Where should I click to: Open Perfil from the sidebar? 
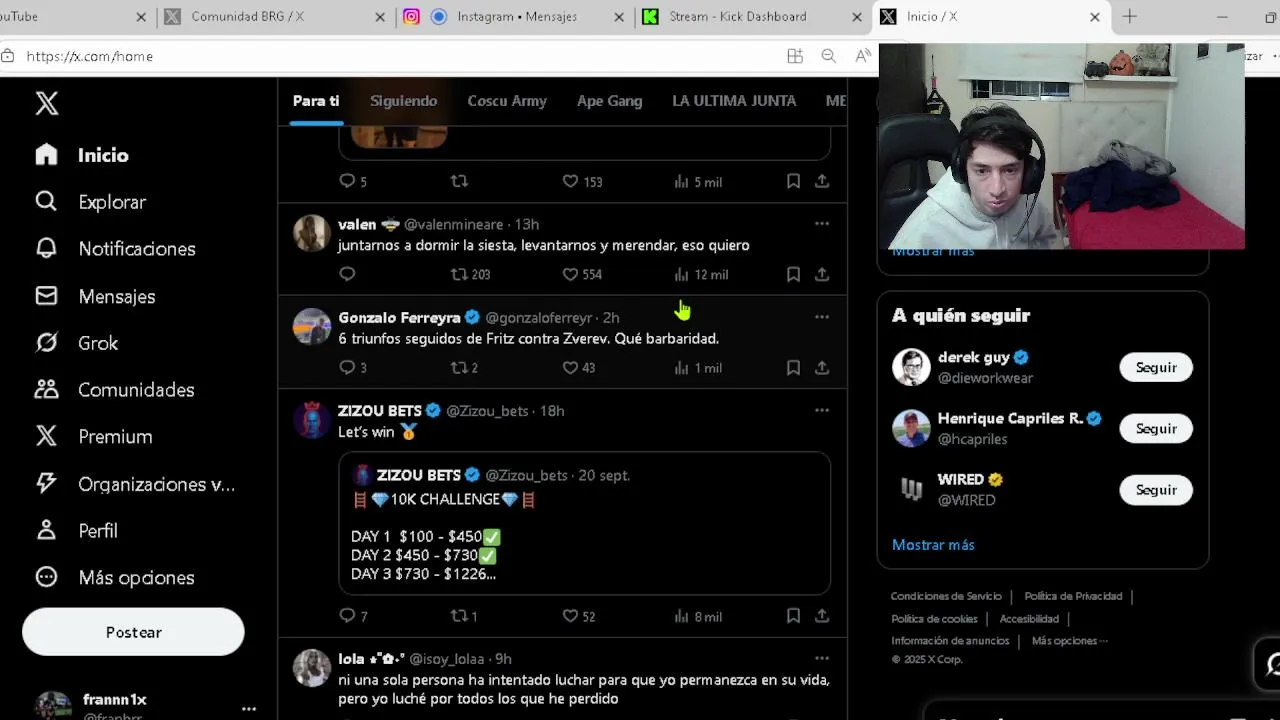(77, 531)
